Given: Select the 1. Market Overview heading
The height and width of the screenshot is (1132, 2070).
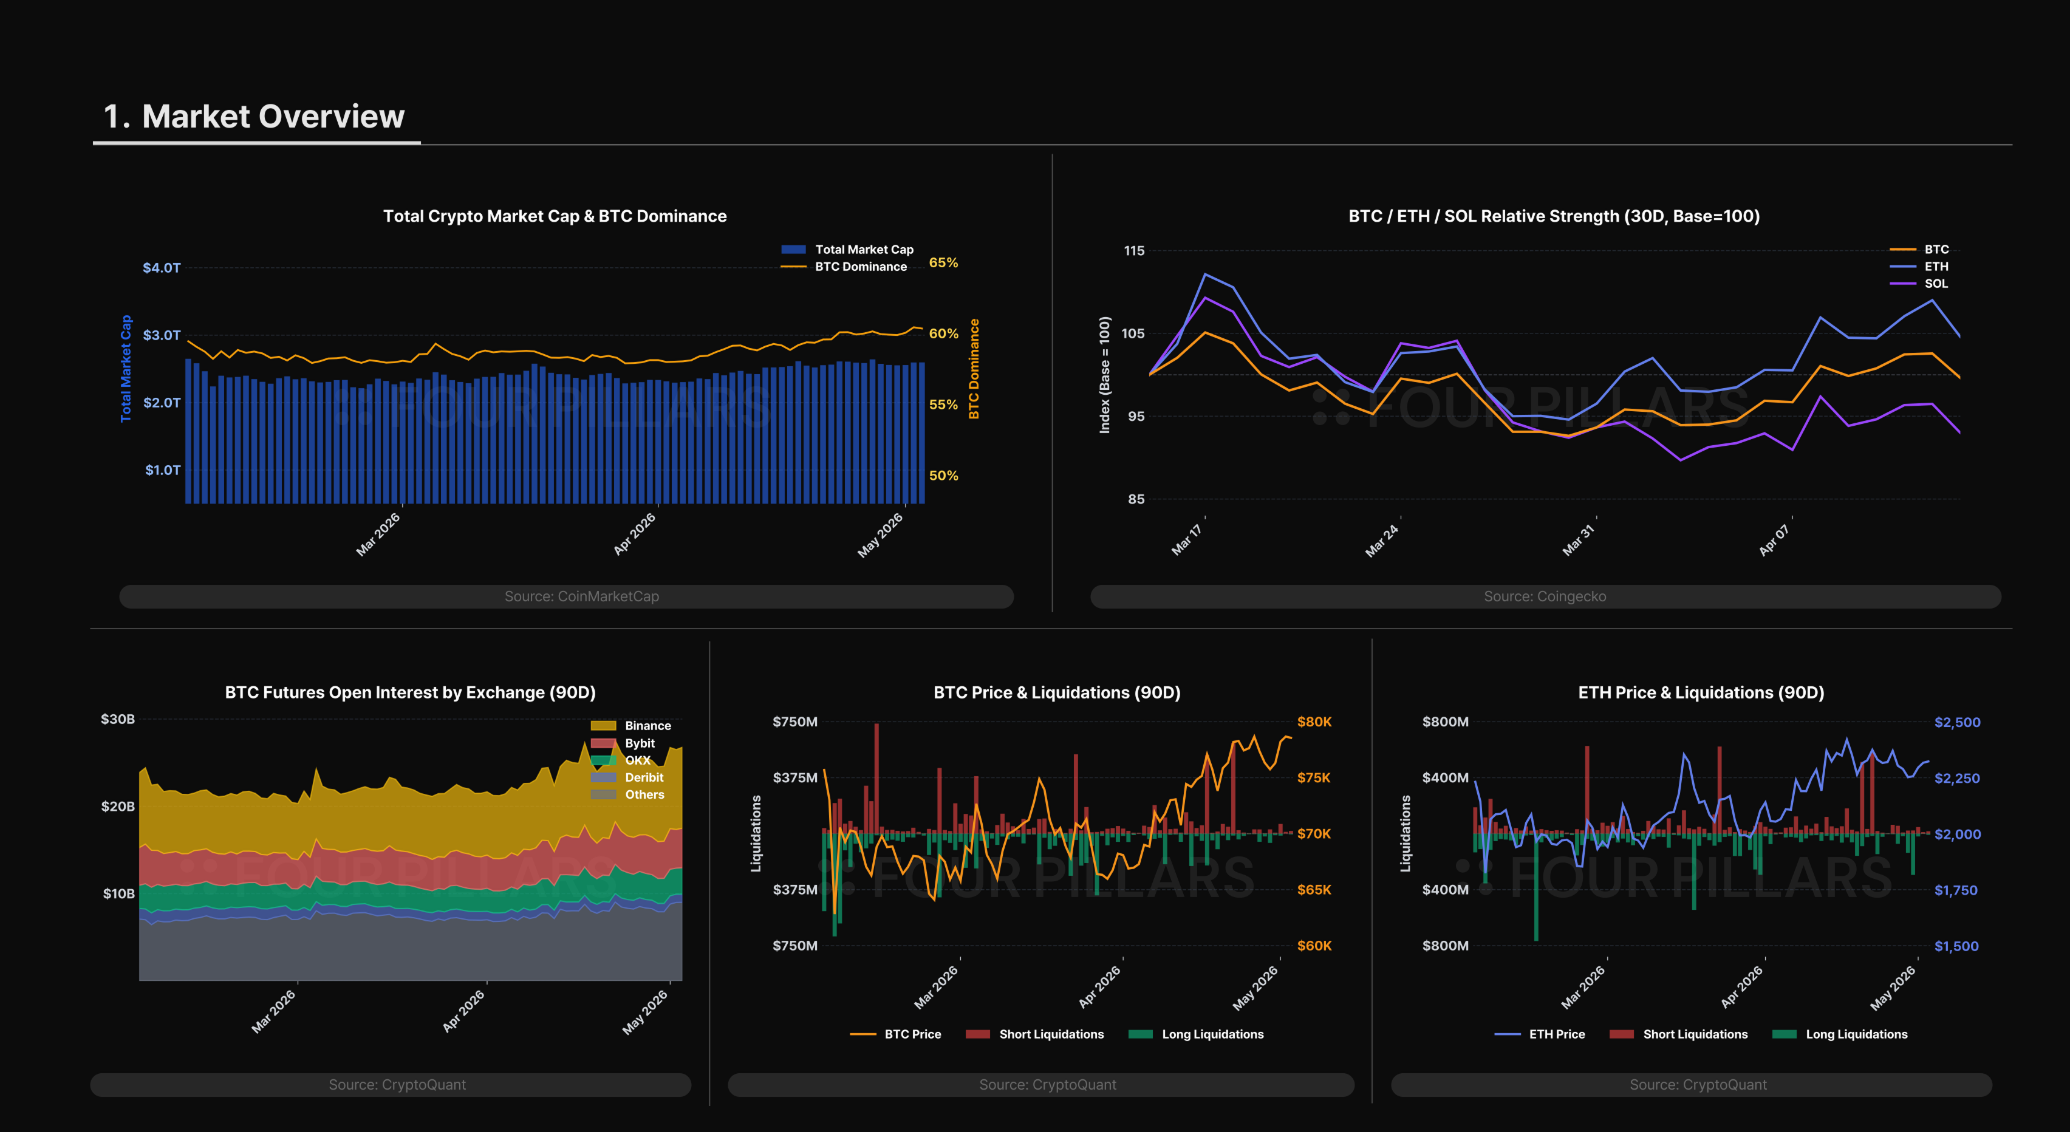Looking at the screenshot, I should coord(254,116).
